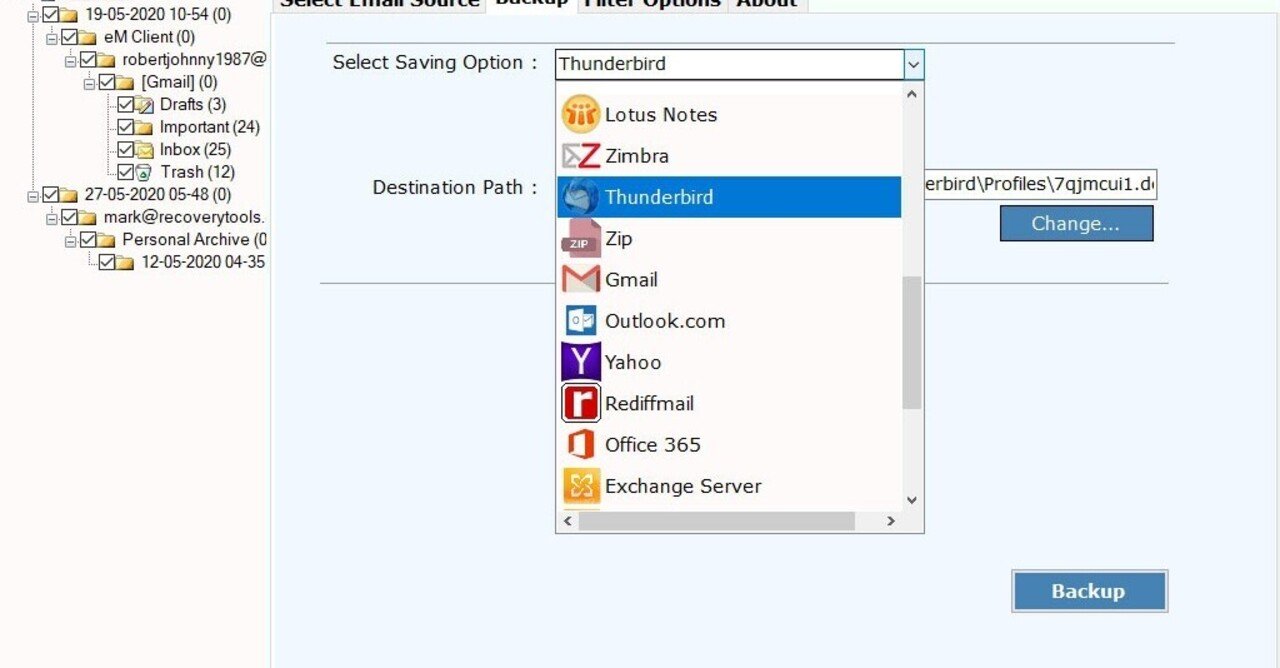Choose the Yahoo saving icon
Image resolution: width=1280 pixels, height=668 pixels.
(580, 361)
